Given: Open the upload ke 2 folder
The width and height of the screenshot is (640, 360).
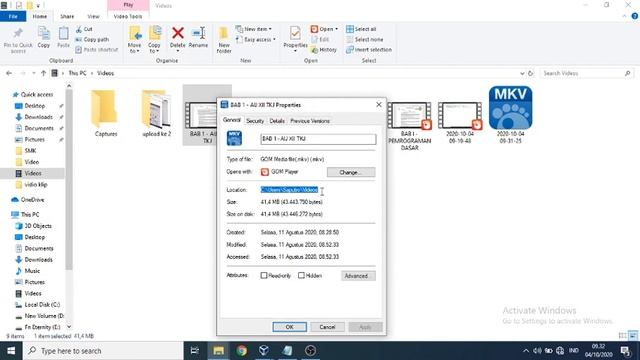Looking at the screenshot, I should [x=156, y=113].
